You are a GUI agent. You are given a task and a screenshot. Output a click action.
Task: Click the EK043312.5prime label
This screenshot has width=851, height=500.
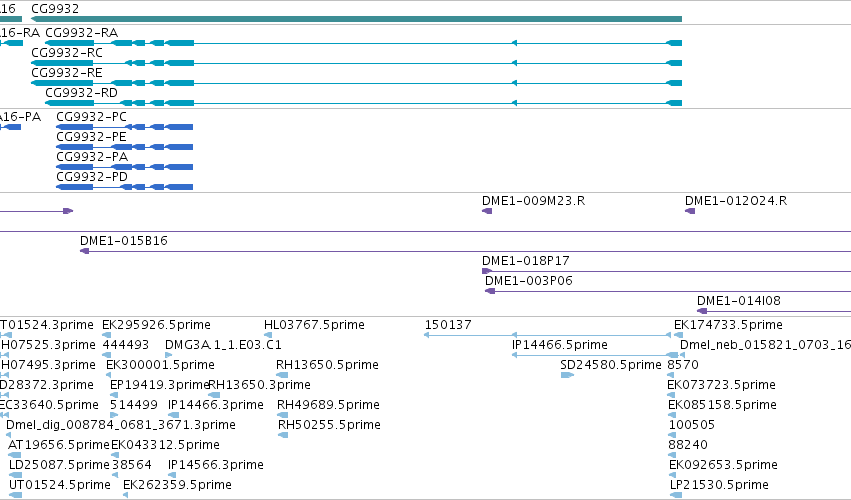165,445
